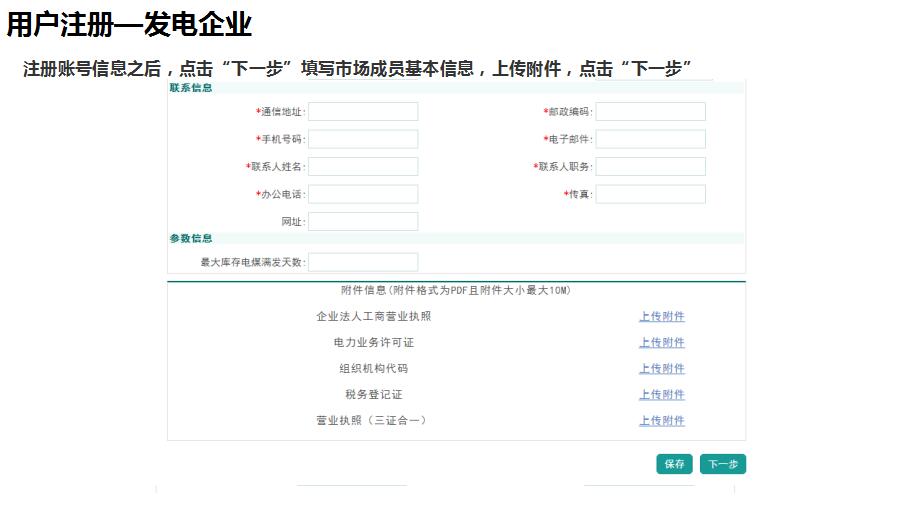The width and height of the screenshot is (916, 514).
Task: Focus the 邮政编码 text box
Action: 650,112
